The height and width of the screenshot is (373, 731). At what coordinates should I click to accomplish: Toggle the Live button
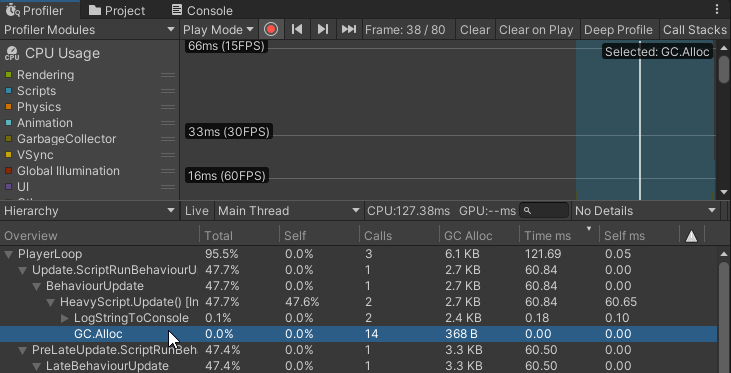coord(197,211)
